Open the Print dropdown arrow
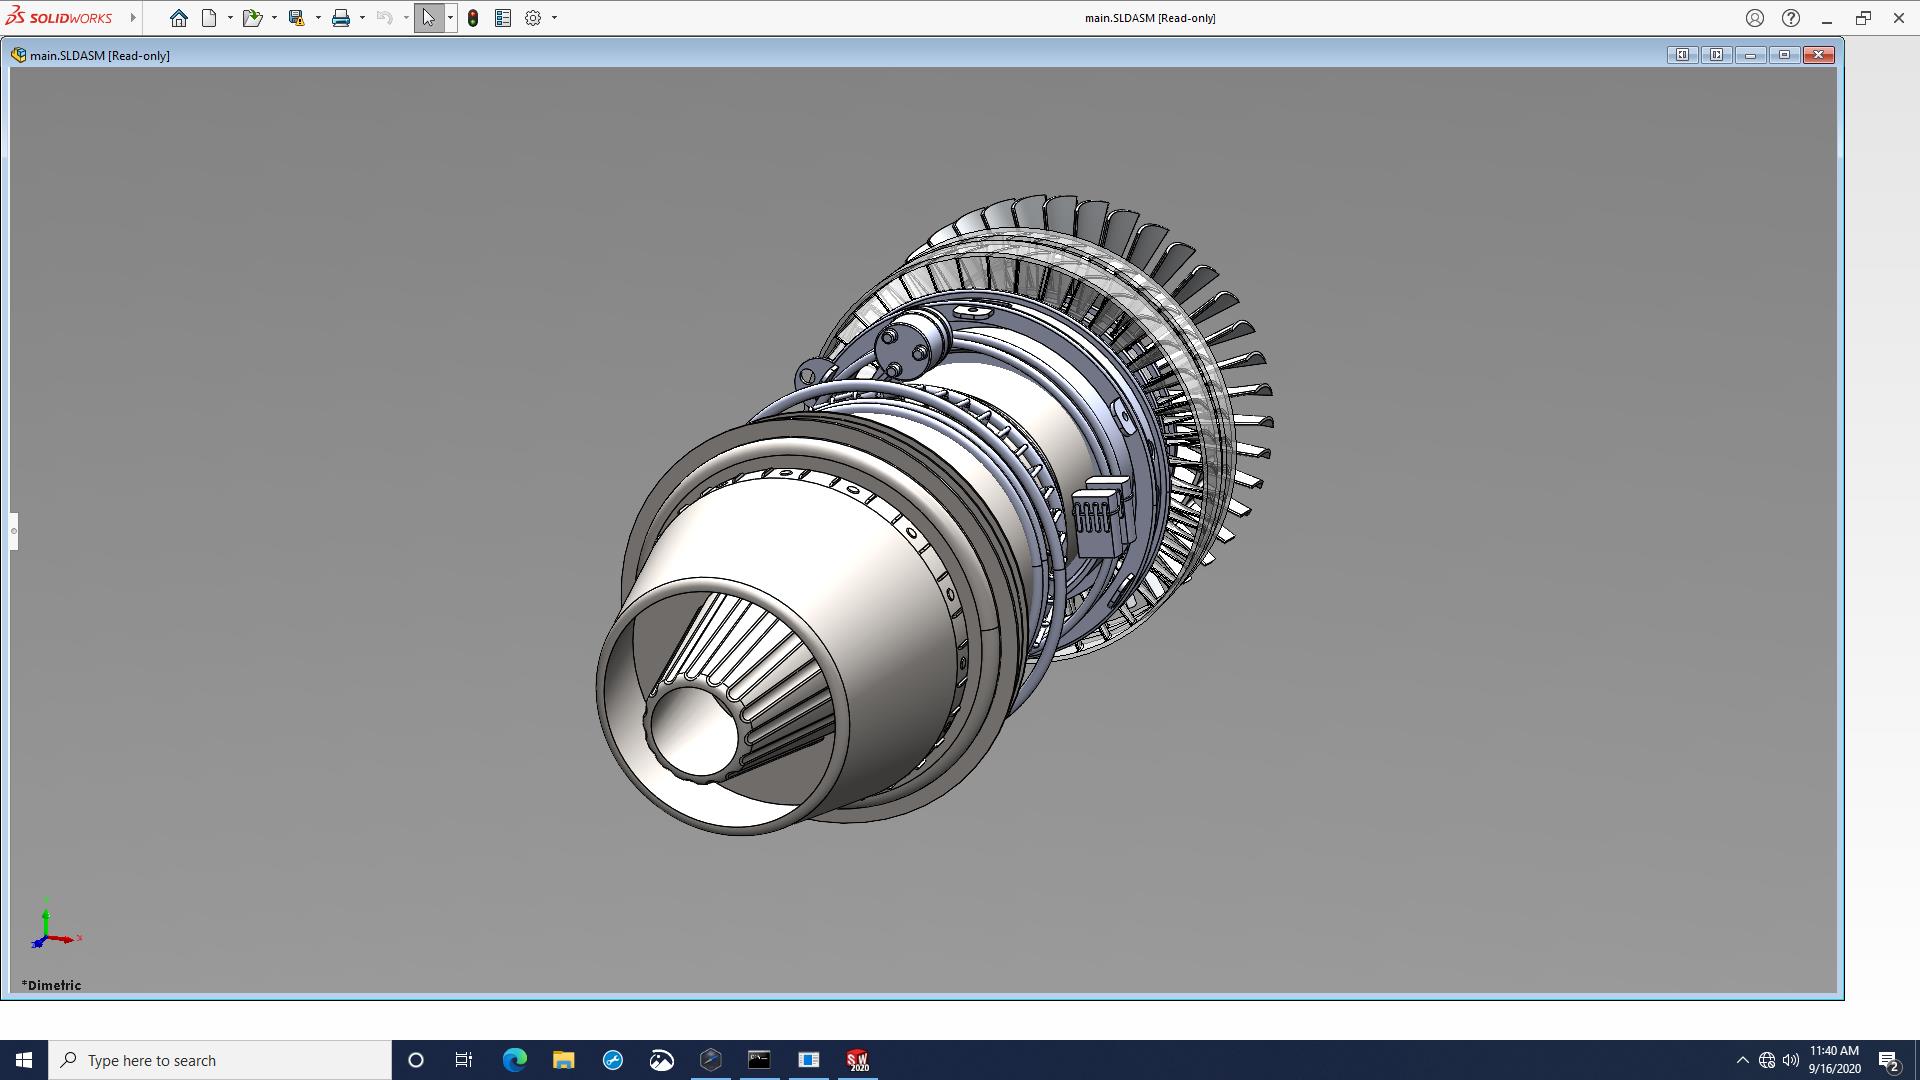 coord(362,18)
